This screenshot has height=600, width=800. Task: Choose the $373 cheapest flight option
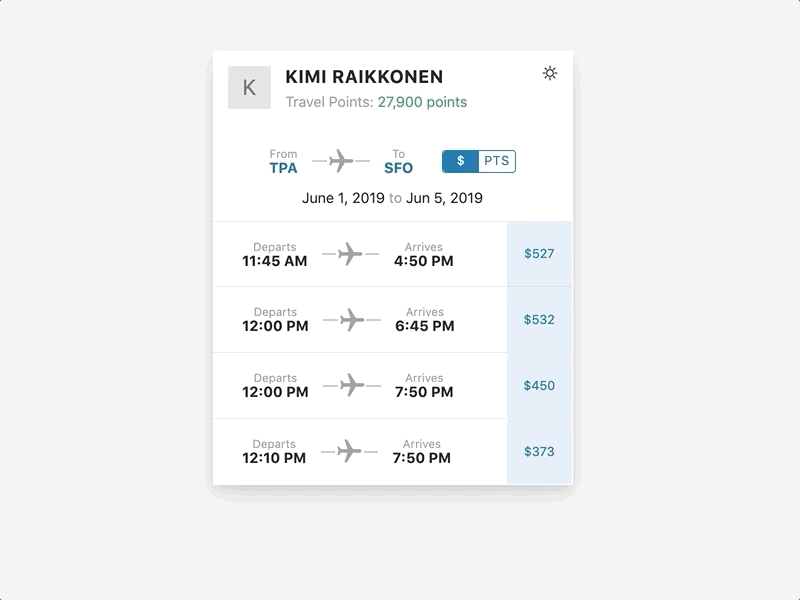click(539, 449)
